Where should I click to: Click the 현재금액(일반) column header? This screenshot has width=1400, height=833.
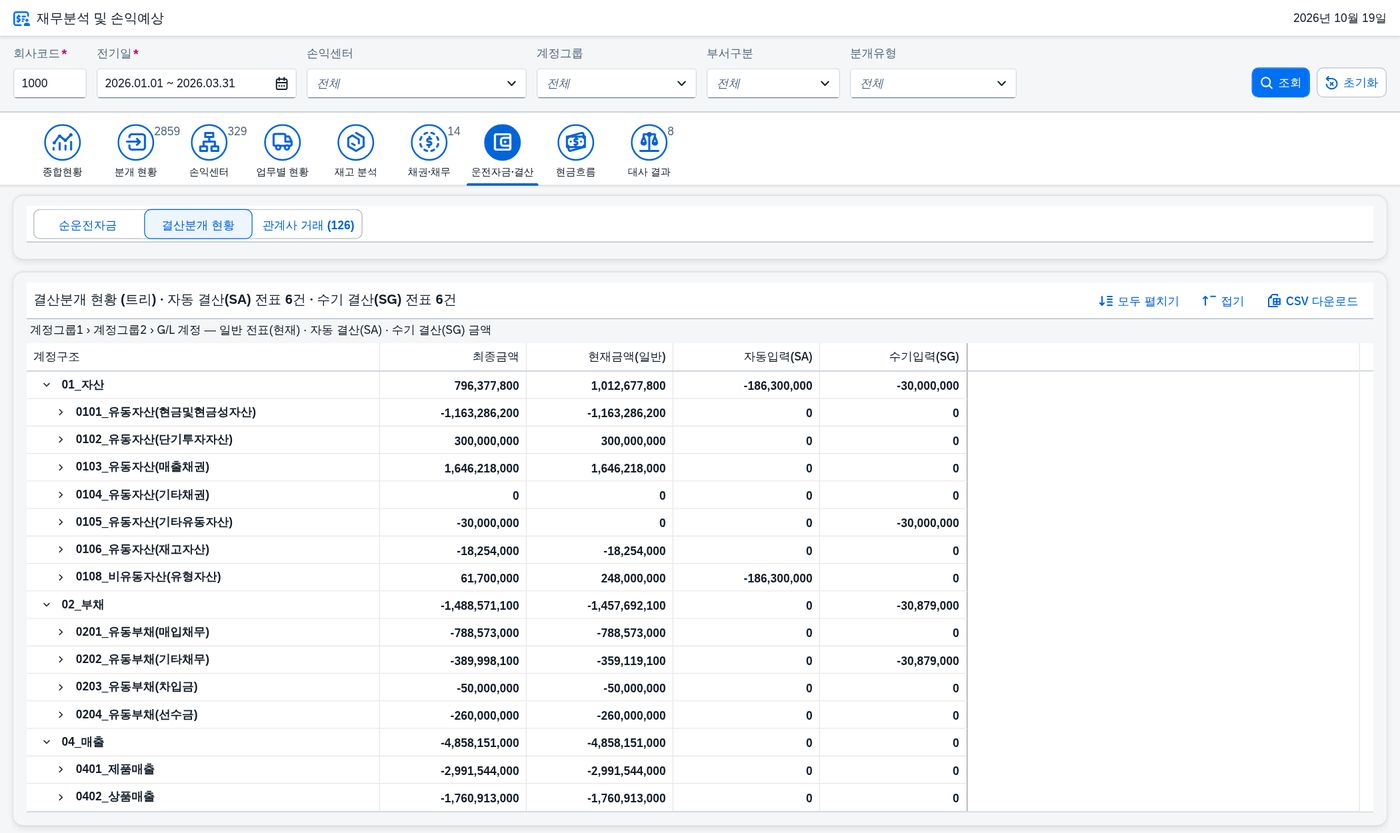tap(600, 357)
